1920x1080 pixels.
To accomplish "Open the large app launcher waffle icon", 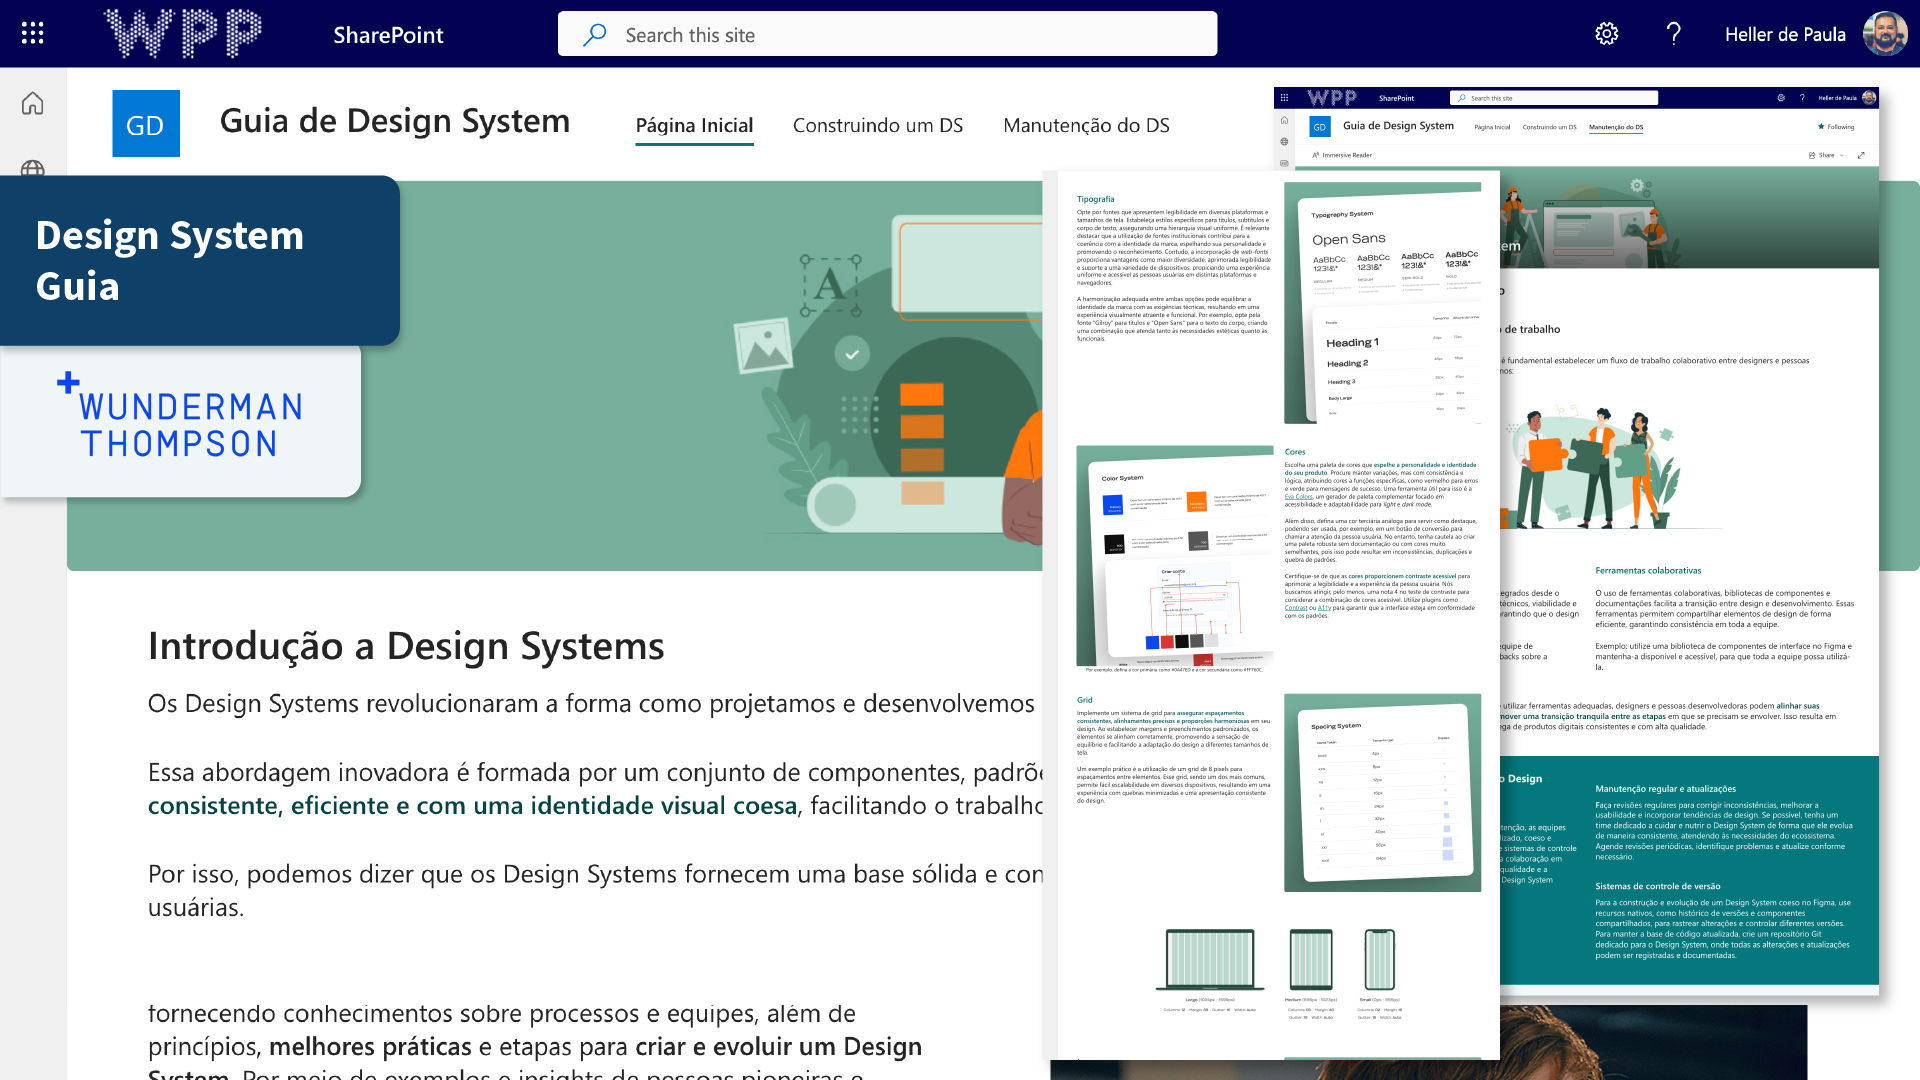I will point(33,34).
